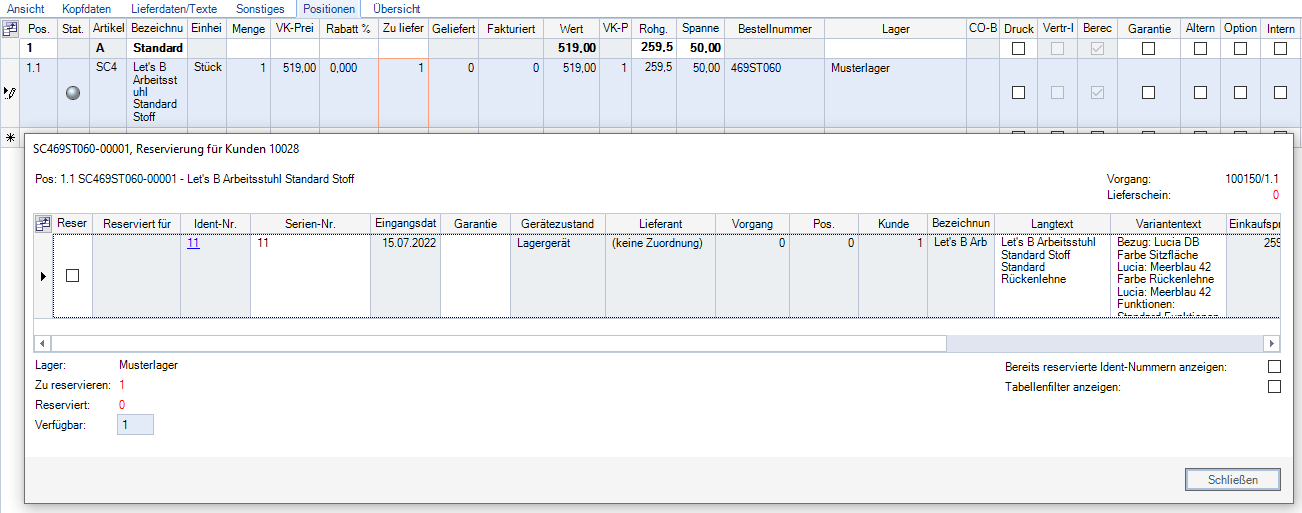Click the row arrow indicator in reservation table
This screenshot has height=513, width=1302.
[43, 275]
